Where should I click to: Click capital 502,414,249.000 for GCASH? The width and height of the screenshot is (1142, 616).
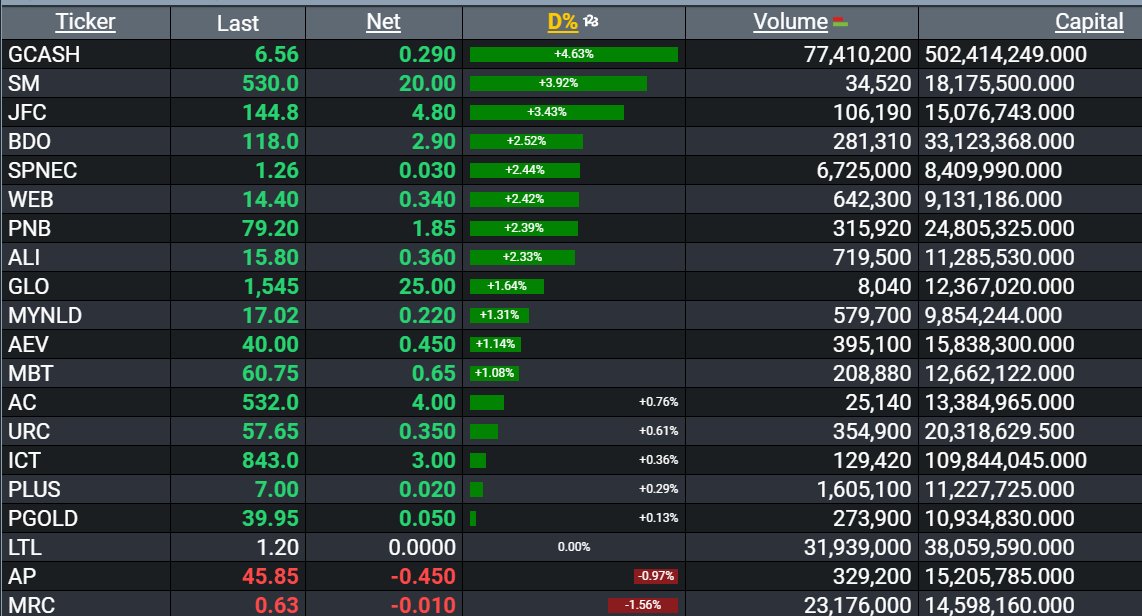(x=1006, y=55)
